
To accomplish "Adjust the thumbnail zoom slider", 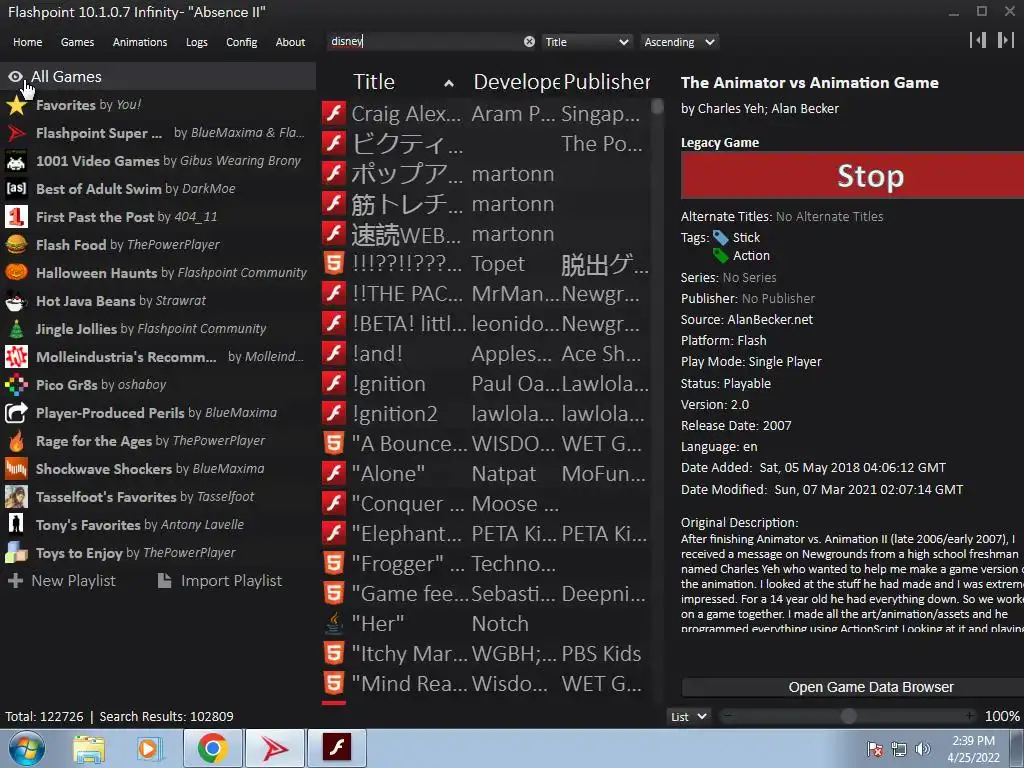I will [848, 716].
